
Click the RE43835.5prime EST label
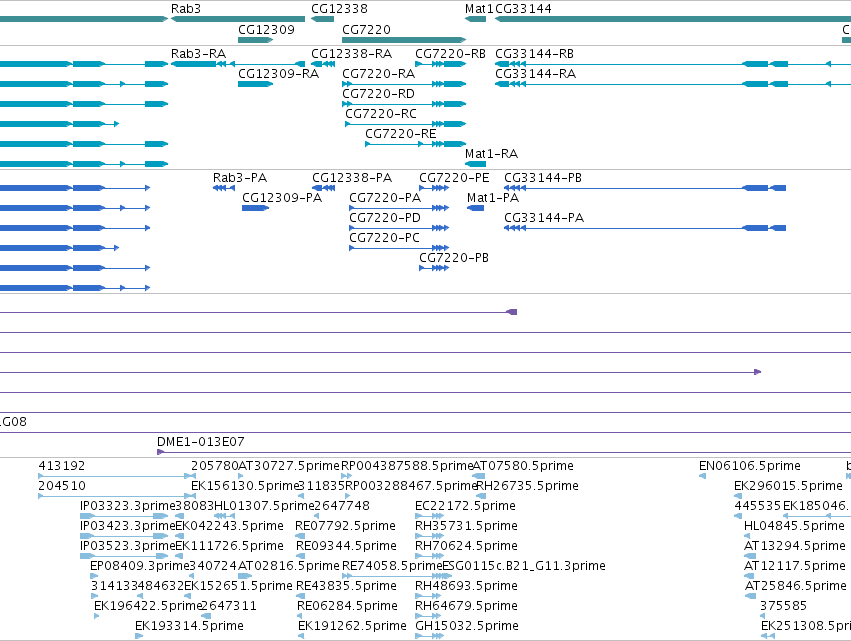[346, 587]
